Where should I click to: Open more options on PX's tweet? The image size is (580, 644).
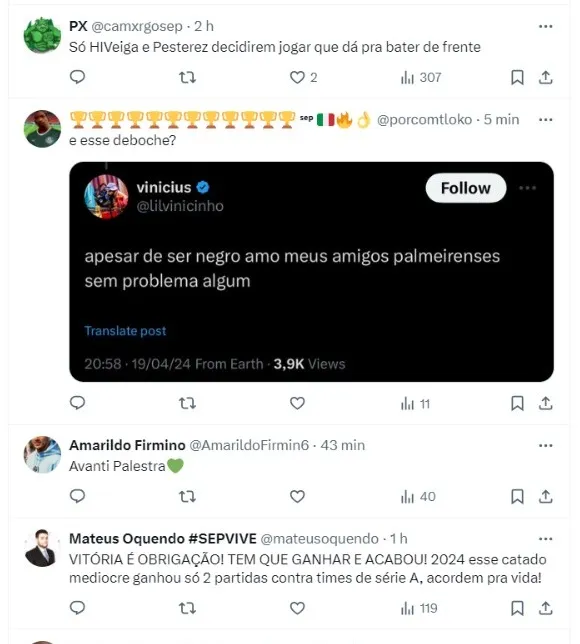click(x=545, y=26)
